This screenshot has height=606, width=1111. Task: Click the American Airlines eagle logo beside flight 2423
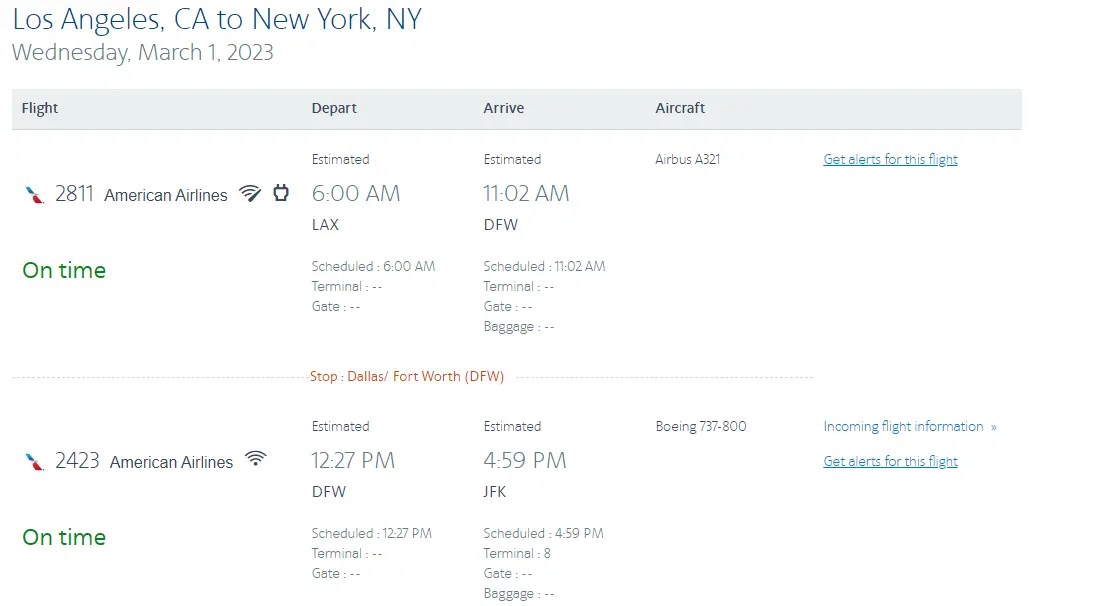[32, 461]
